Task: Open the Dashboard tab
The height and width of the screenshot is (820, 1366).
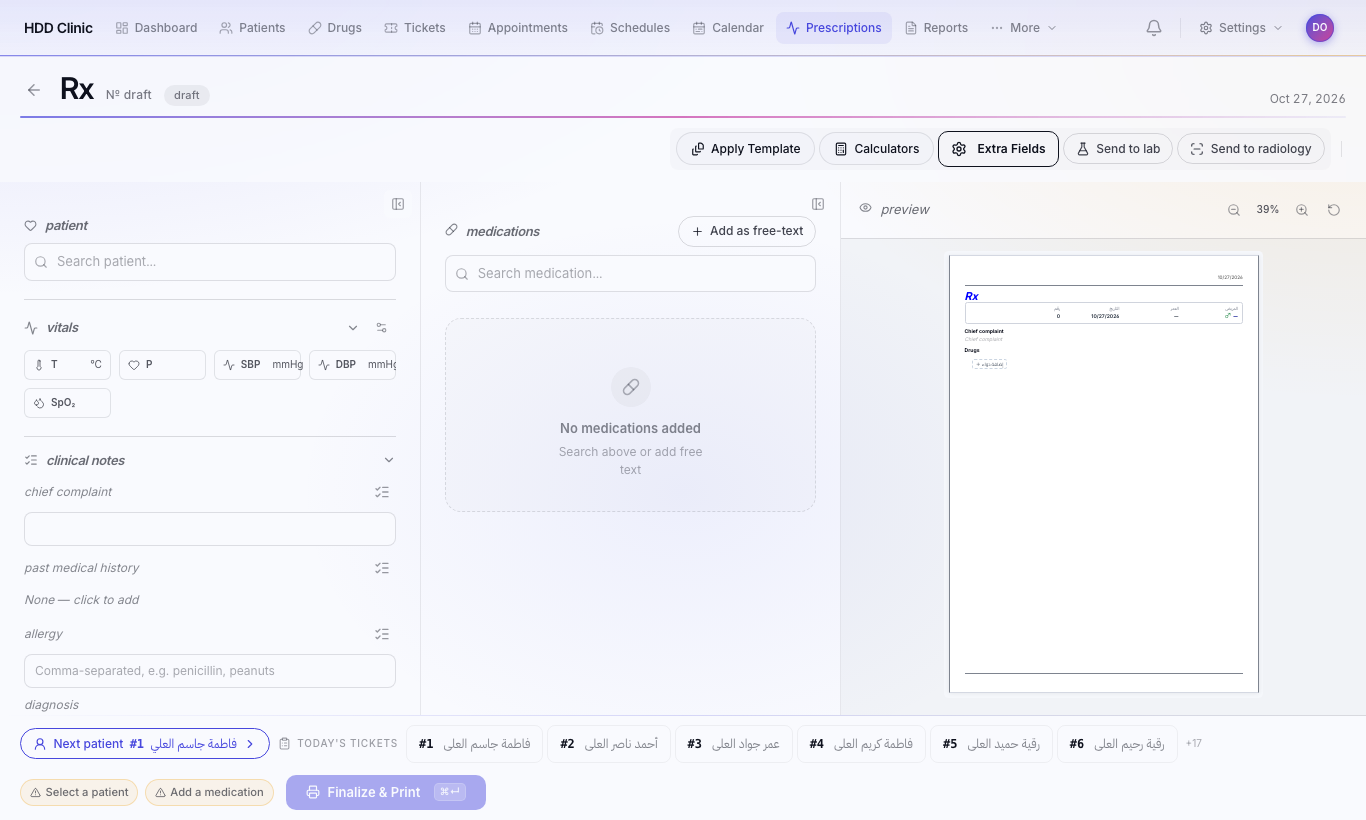Action: pyautogui.click(x=156, y=28)
